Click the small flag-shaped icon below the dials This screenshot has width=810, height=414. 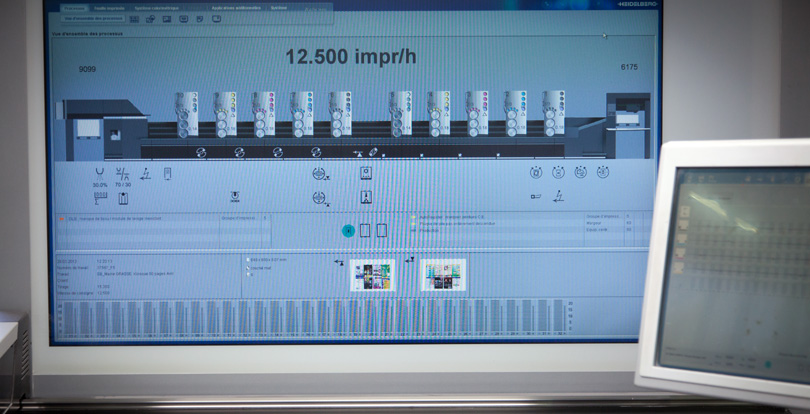pyautogui.click(x=536, y=196)
